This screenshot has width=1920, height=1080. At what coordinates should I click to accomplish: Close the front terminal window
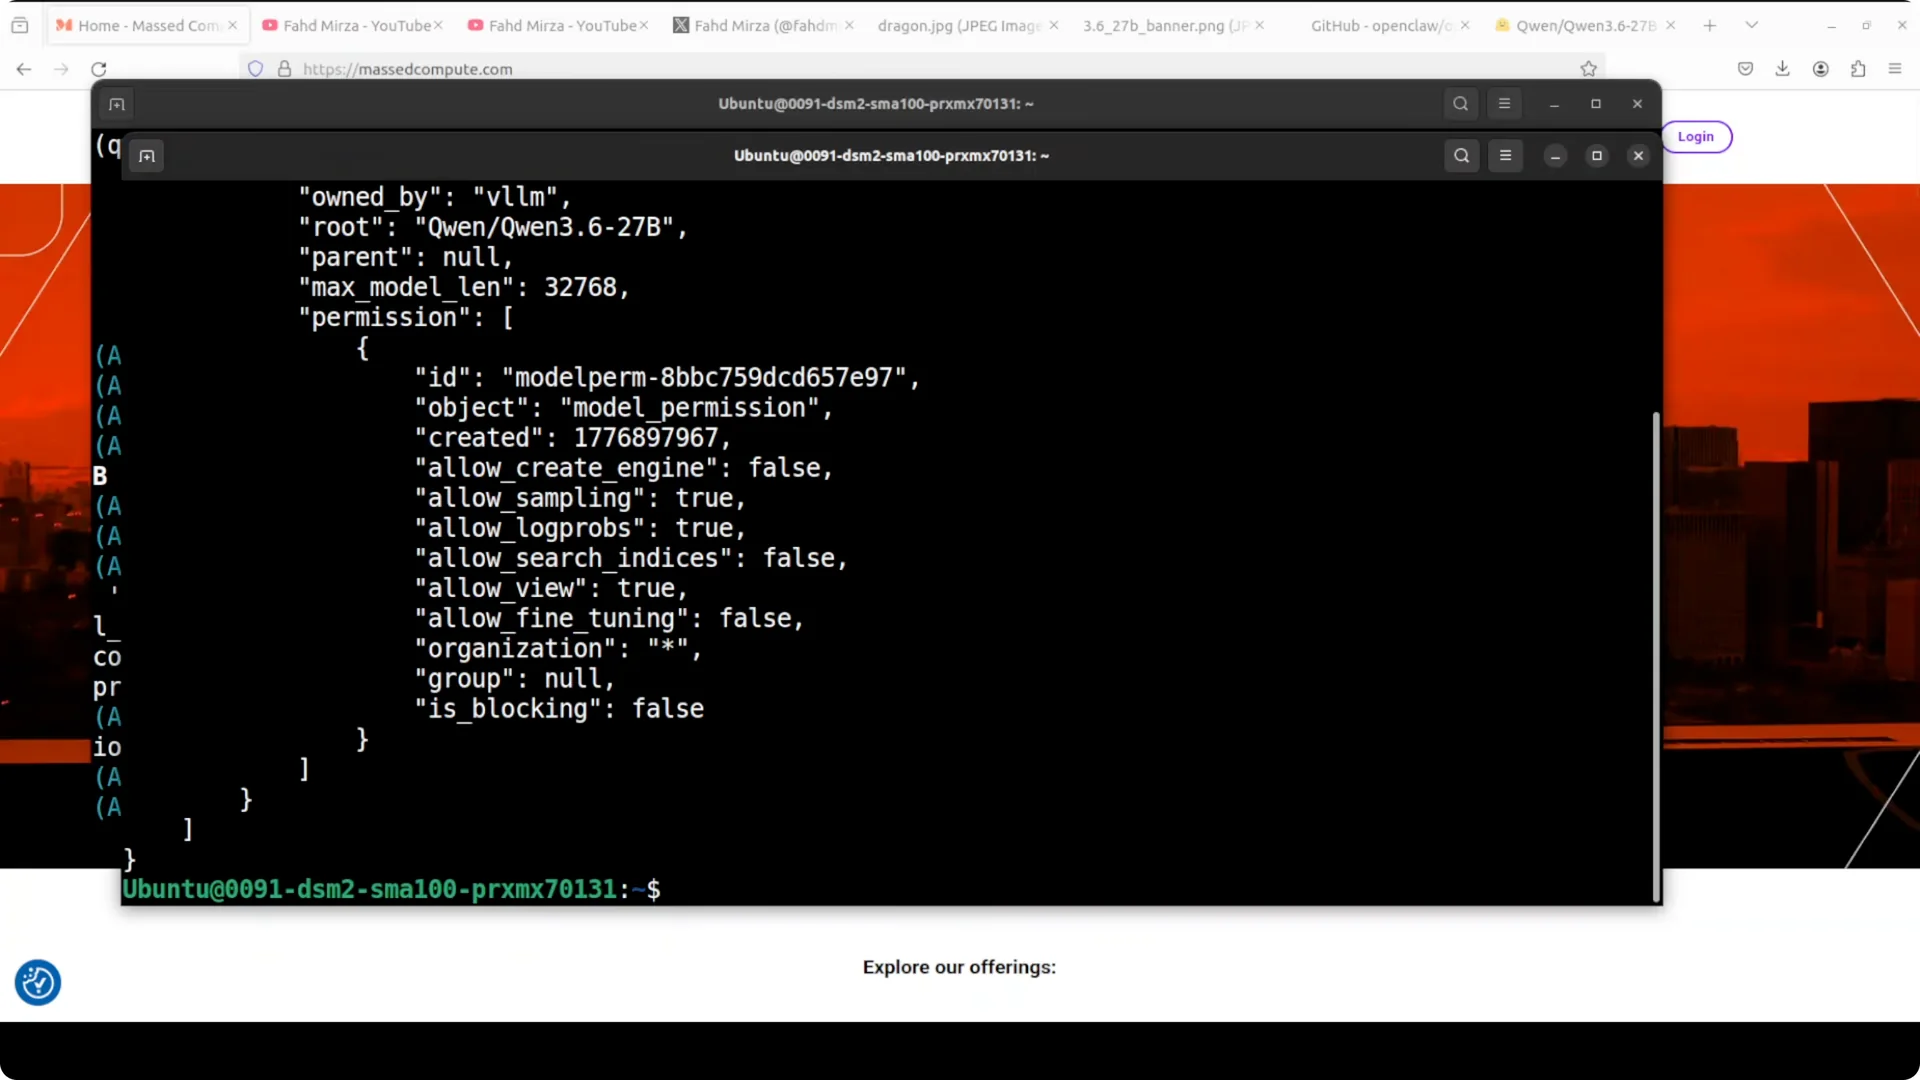tap(1638, 155)
